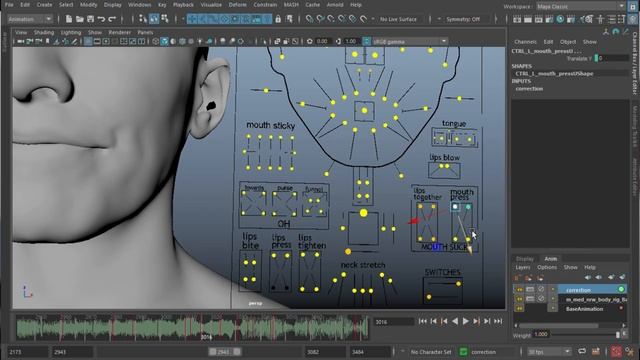
Task: Open the Channels menu in Channel Box
Action: point(525,42)
